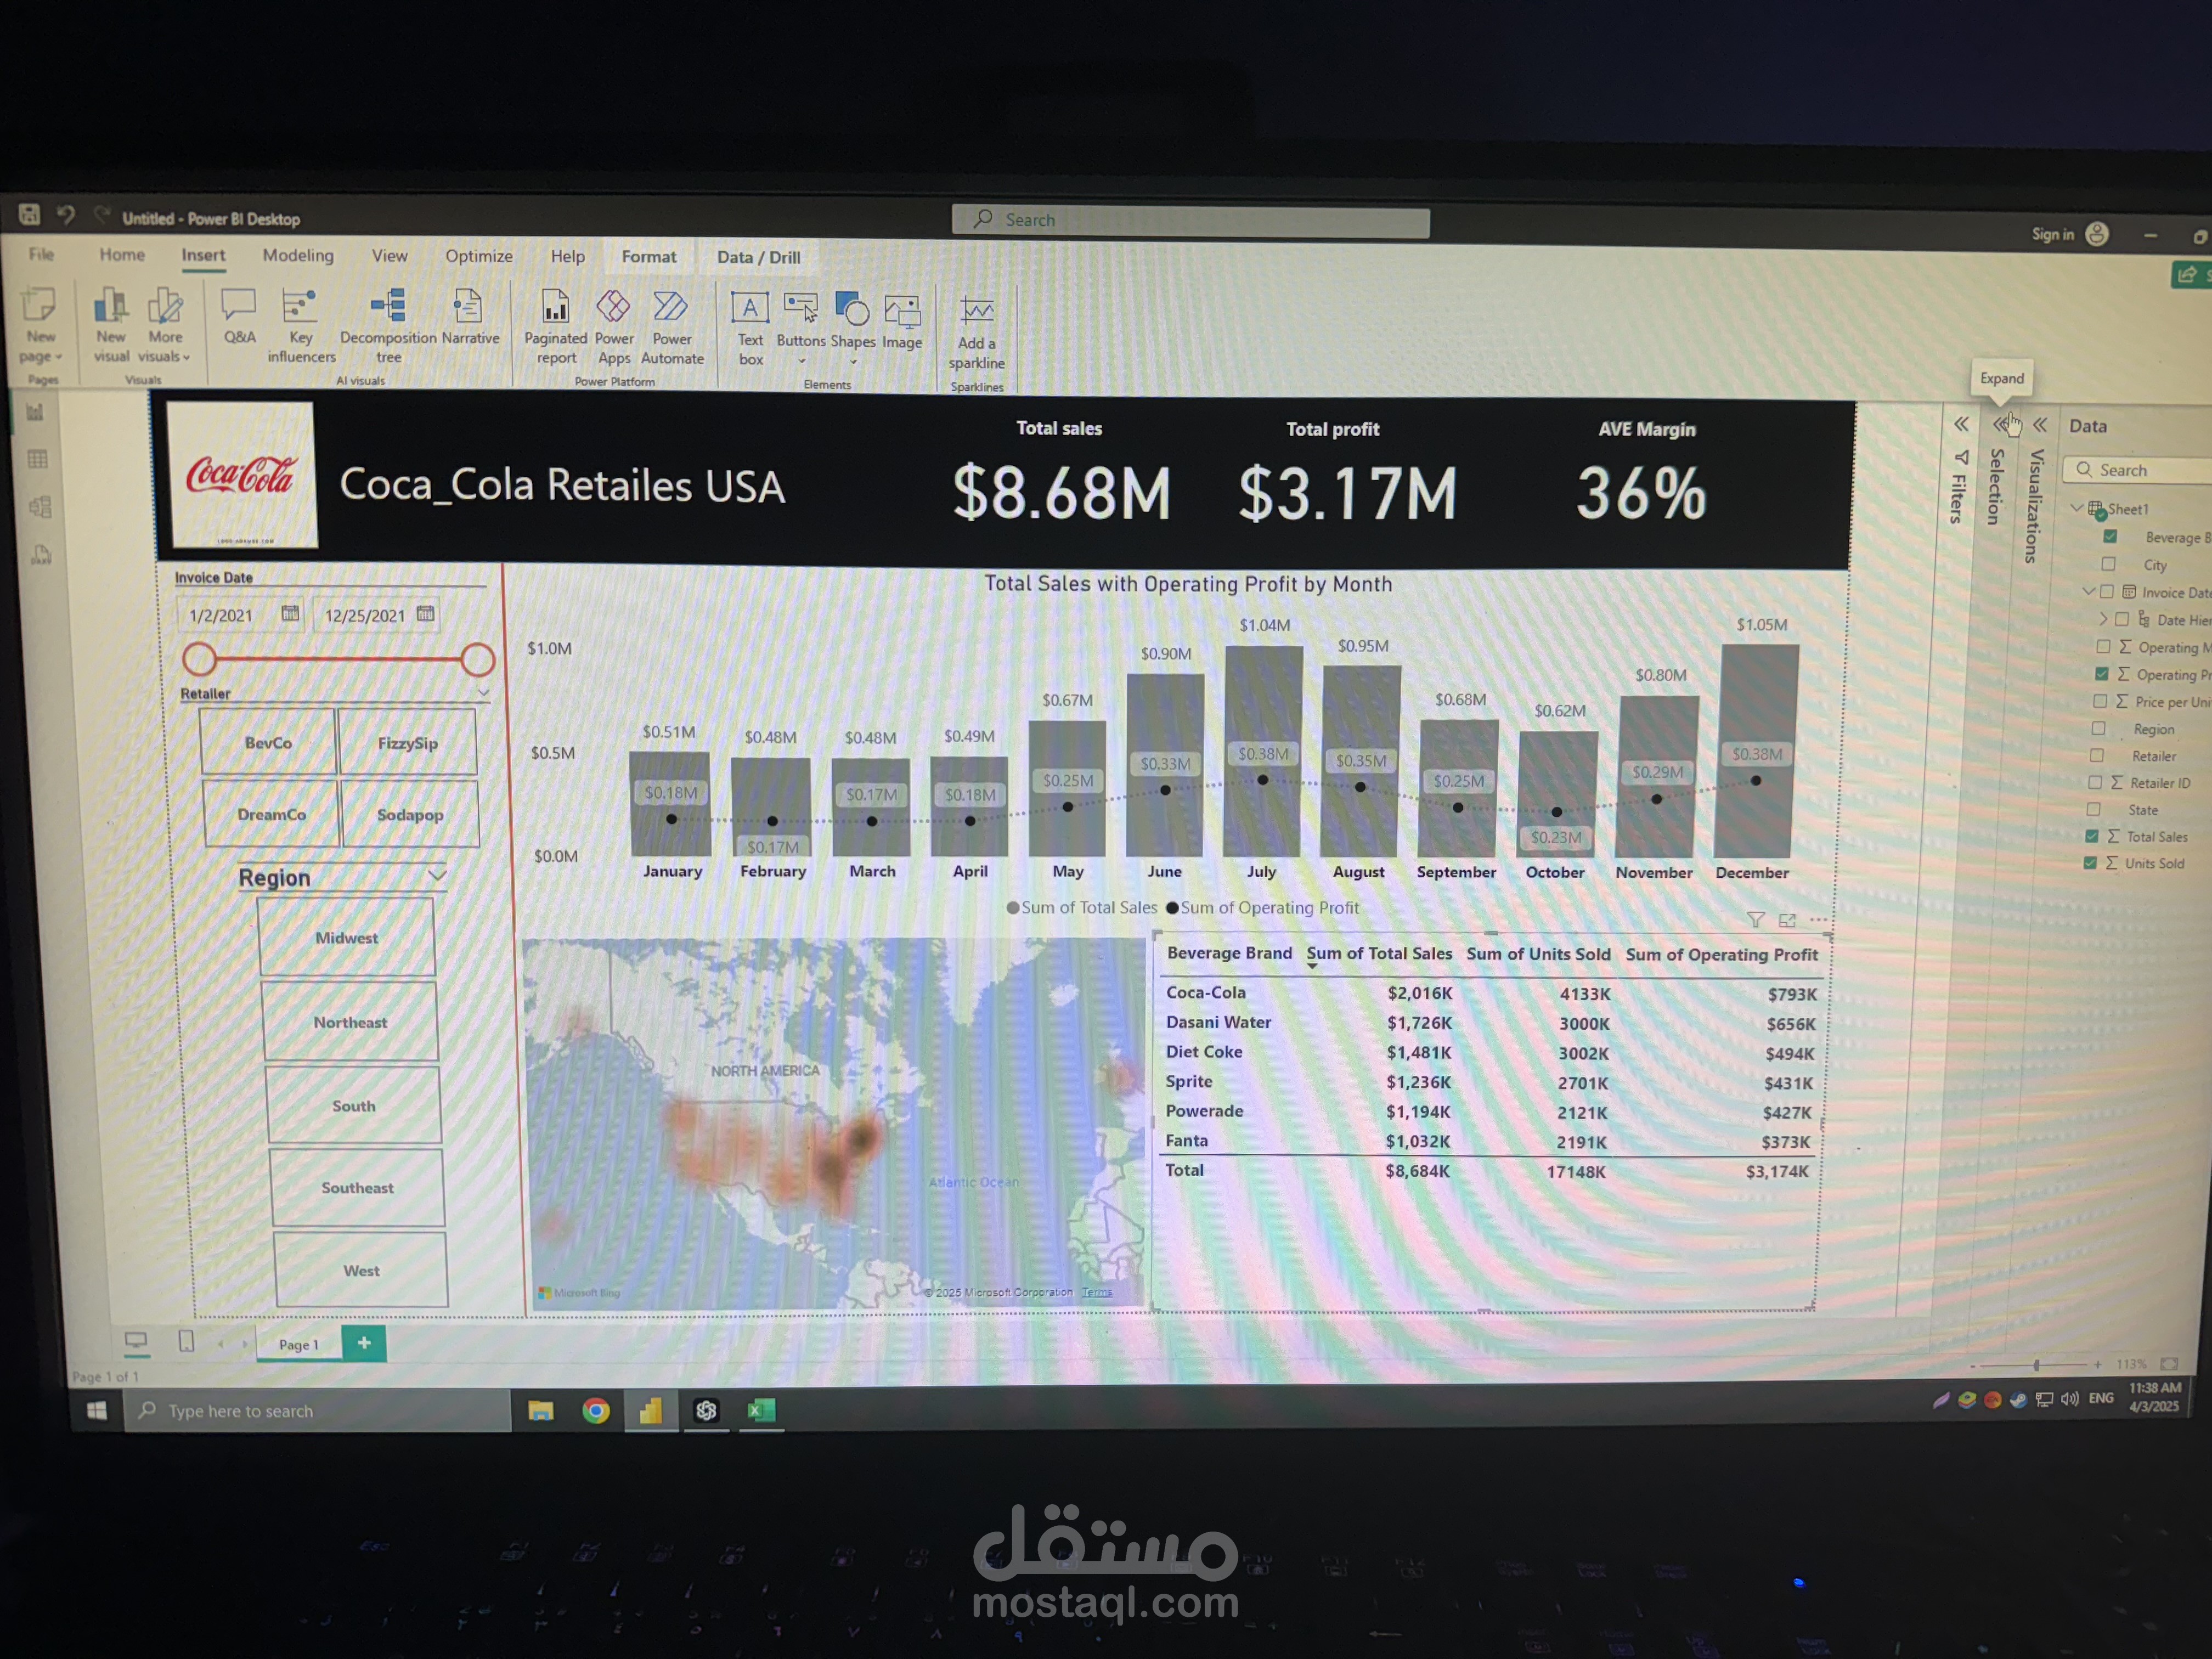2212x1659 pixels.
Task: Insert a New visual
Action: pyautogui.click(x=110, y=325)
